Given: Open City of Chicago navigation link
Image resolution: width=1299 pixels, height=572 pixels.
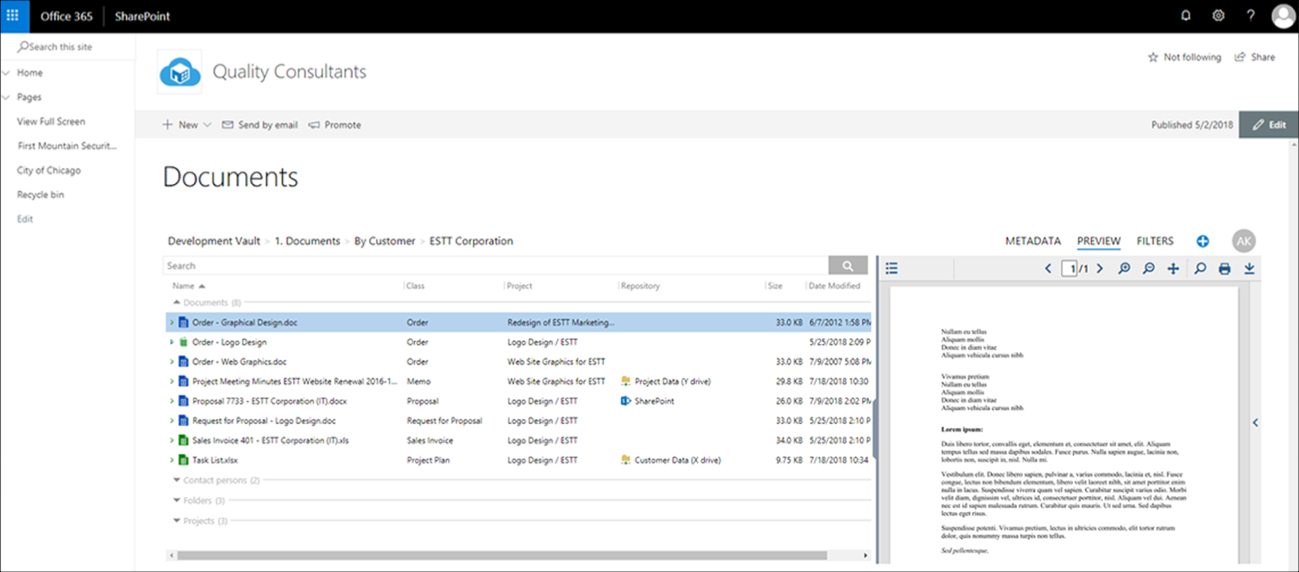Looking at the screenshot, I should [x=49, y=170].
